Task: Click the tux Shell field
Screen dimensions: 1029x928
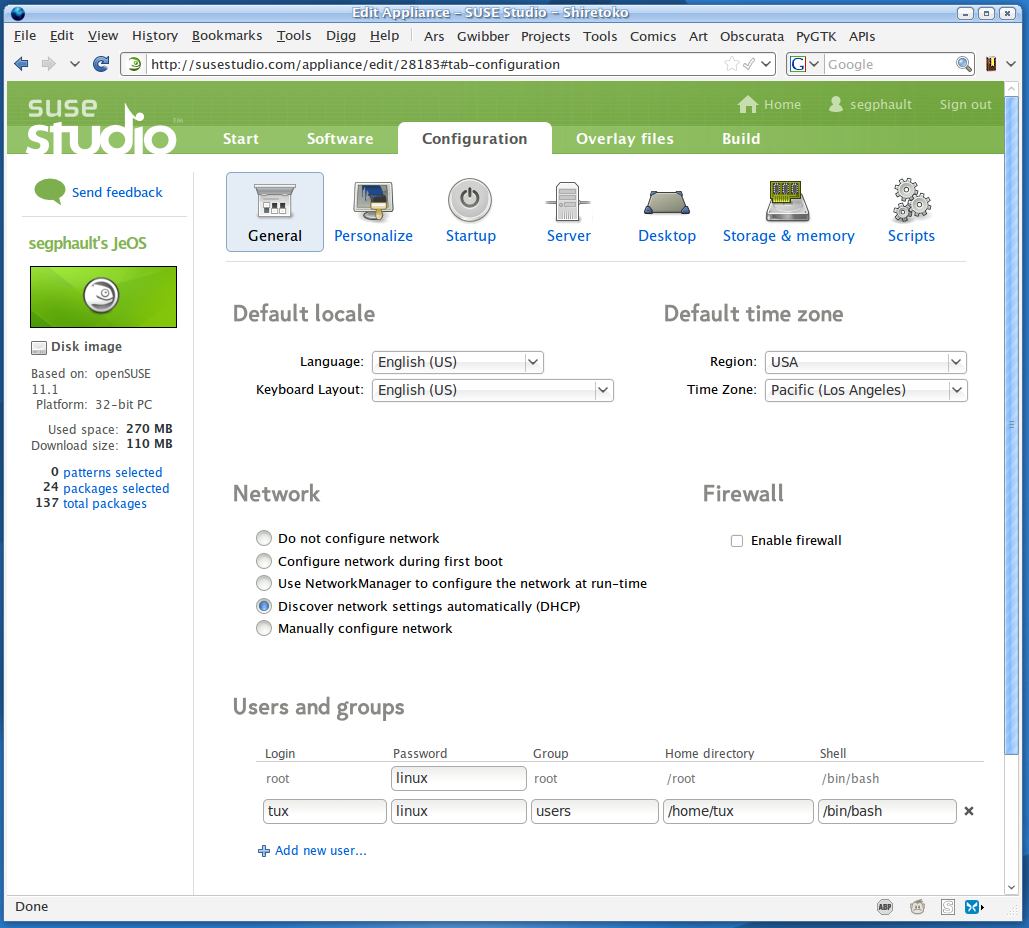Action: point(887,811)
